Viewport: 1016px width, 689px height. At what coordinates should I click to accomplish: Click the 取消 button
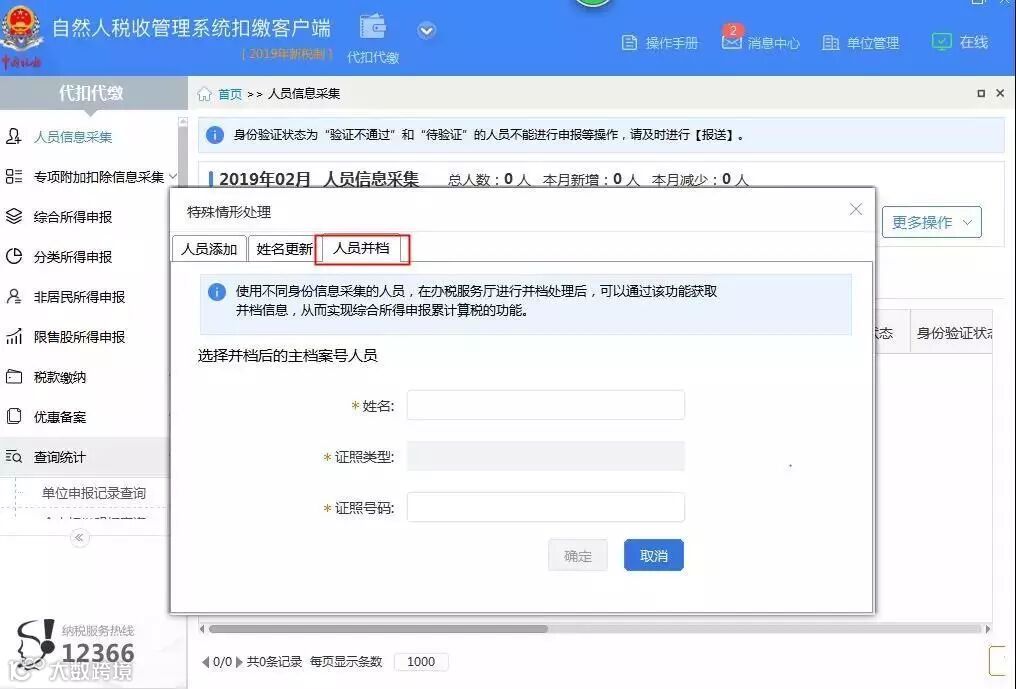(654, 555)
